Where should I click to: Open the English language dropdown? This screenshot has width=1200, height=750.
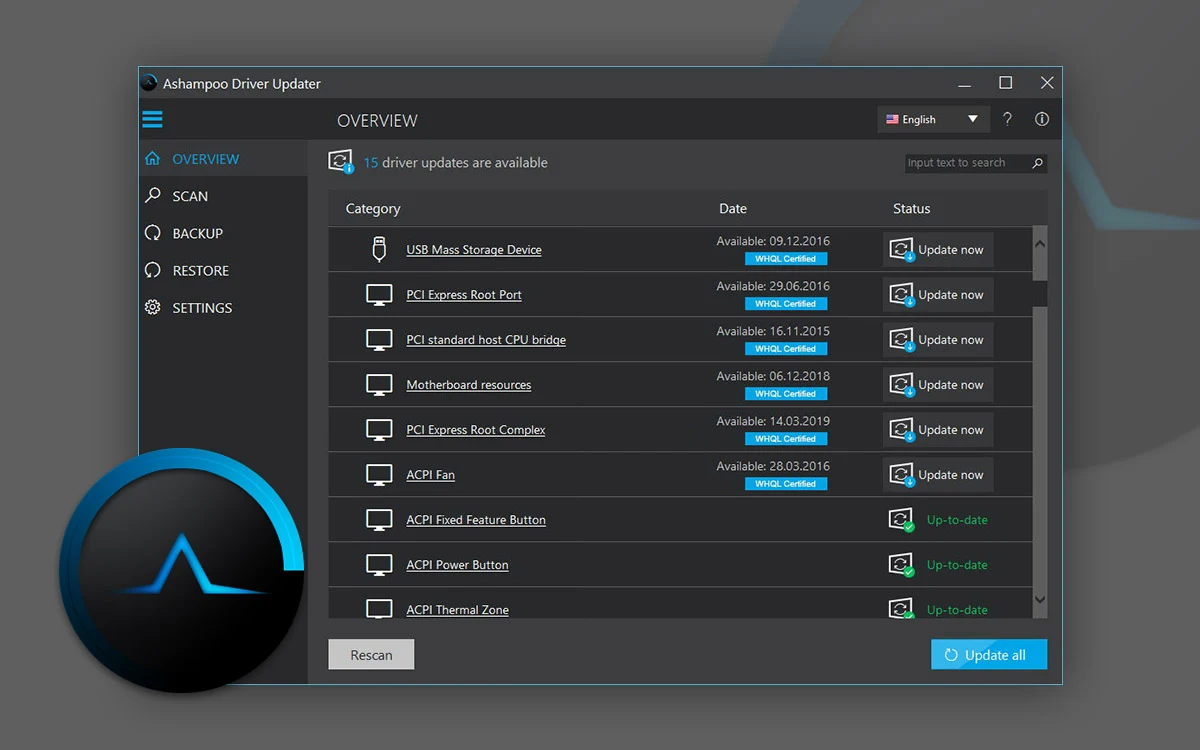pyautogui.click(x=933, y=119)
